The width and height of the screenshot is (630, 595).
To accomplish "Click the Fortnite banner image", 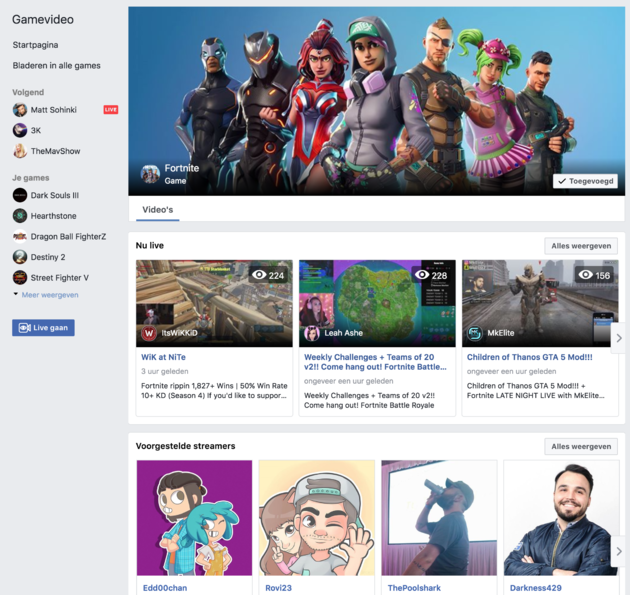I will point(376,101).
